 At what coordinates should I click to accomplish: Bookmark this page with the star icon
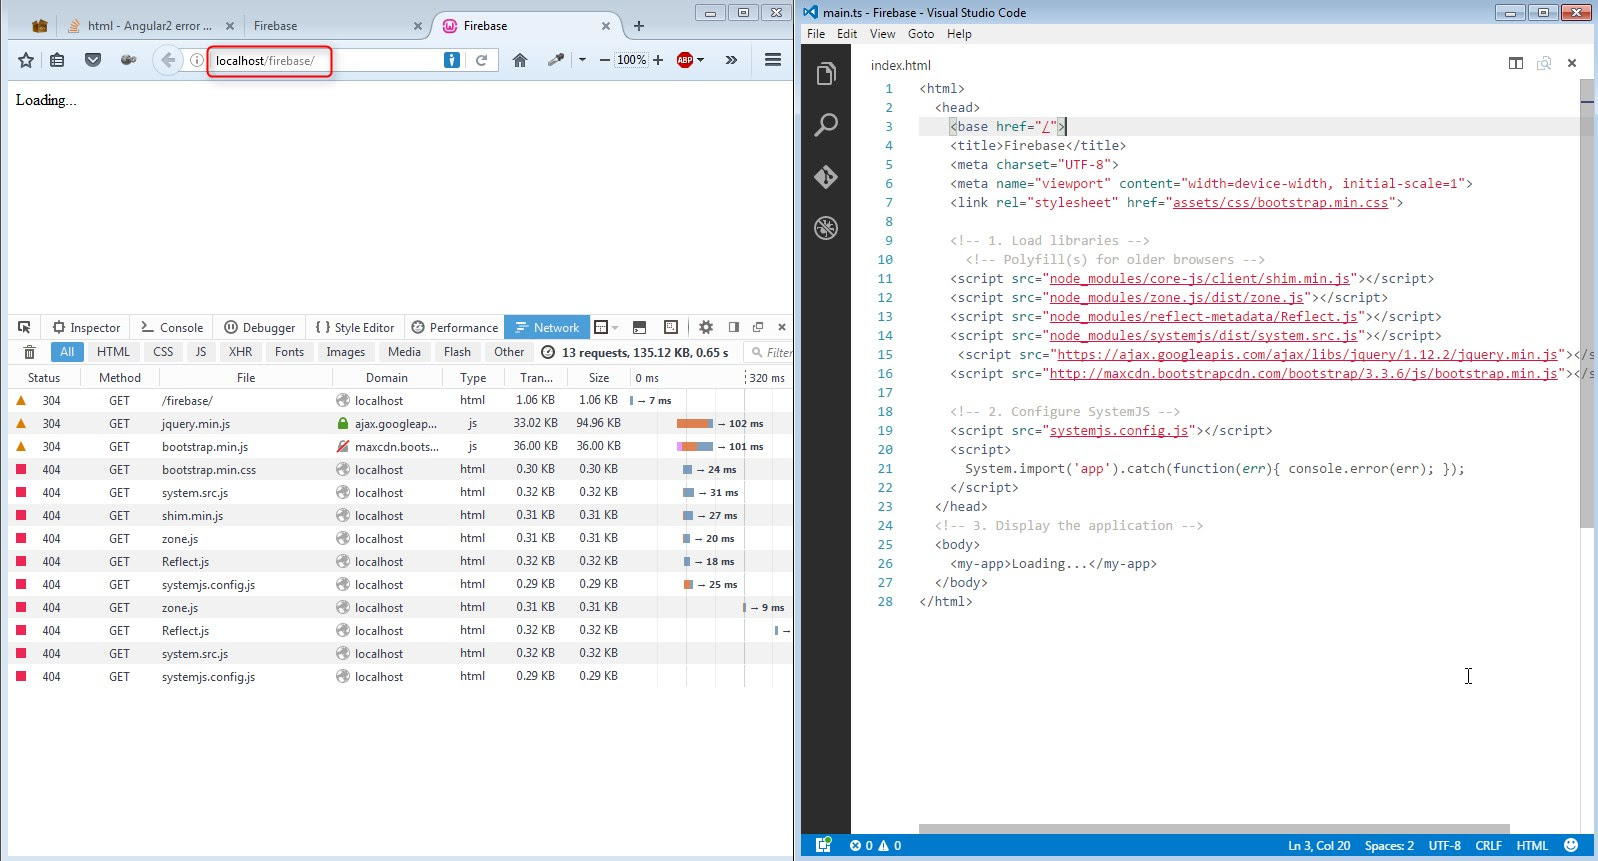[x=26, y=60]
